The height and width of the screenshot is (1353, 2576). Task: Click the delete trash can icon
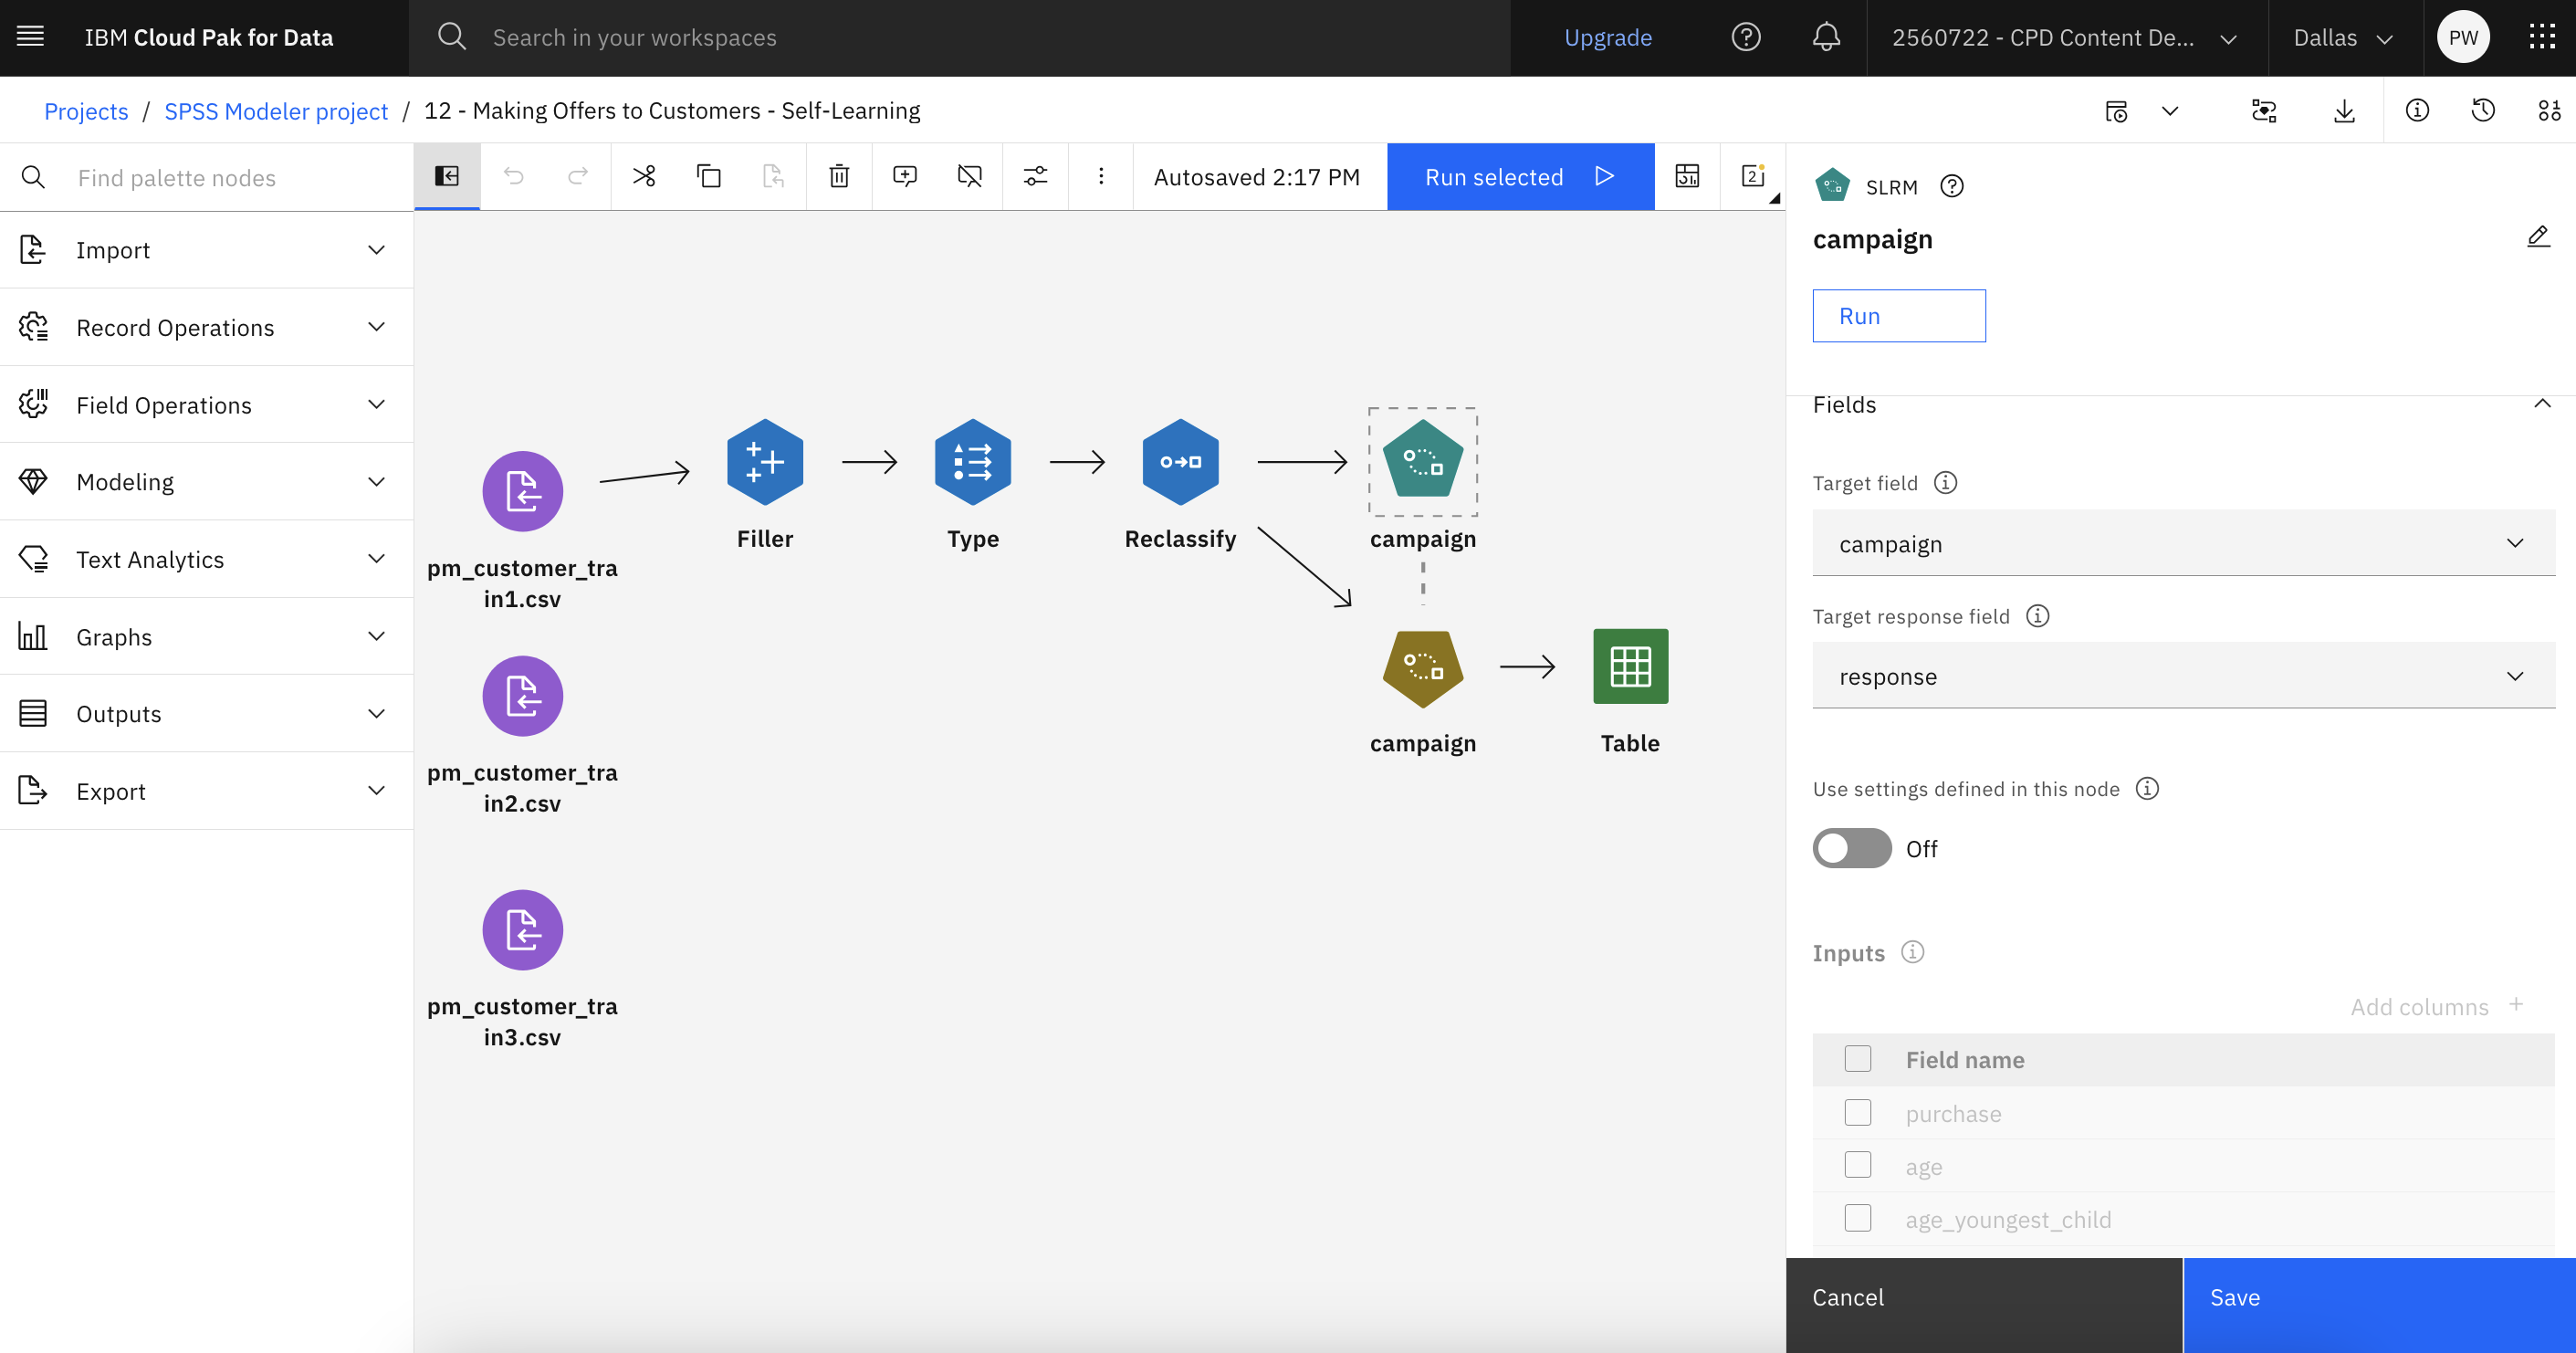[839, 177]
